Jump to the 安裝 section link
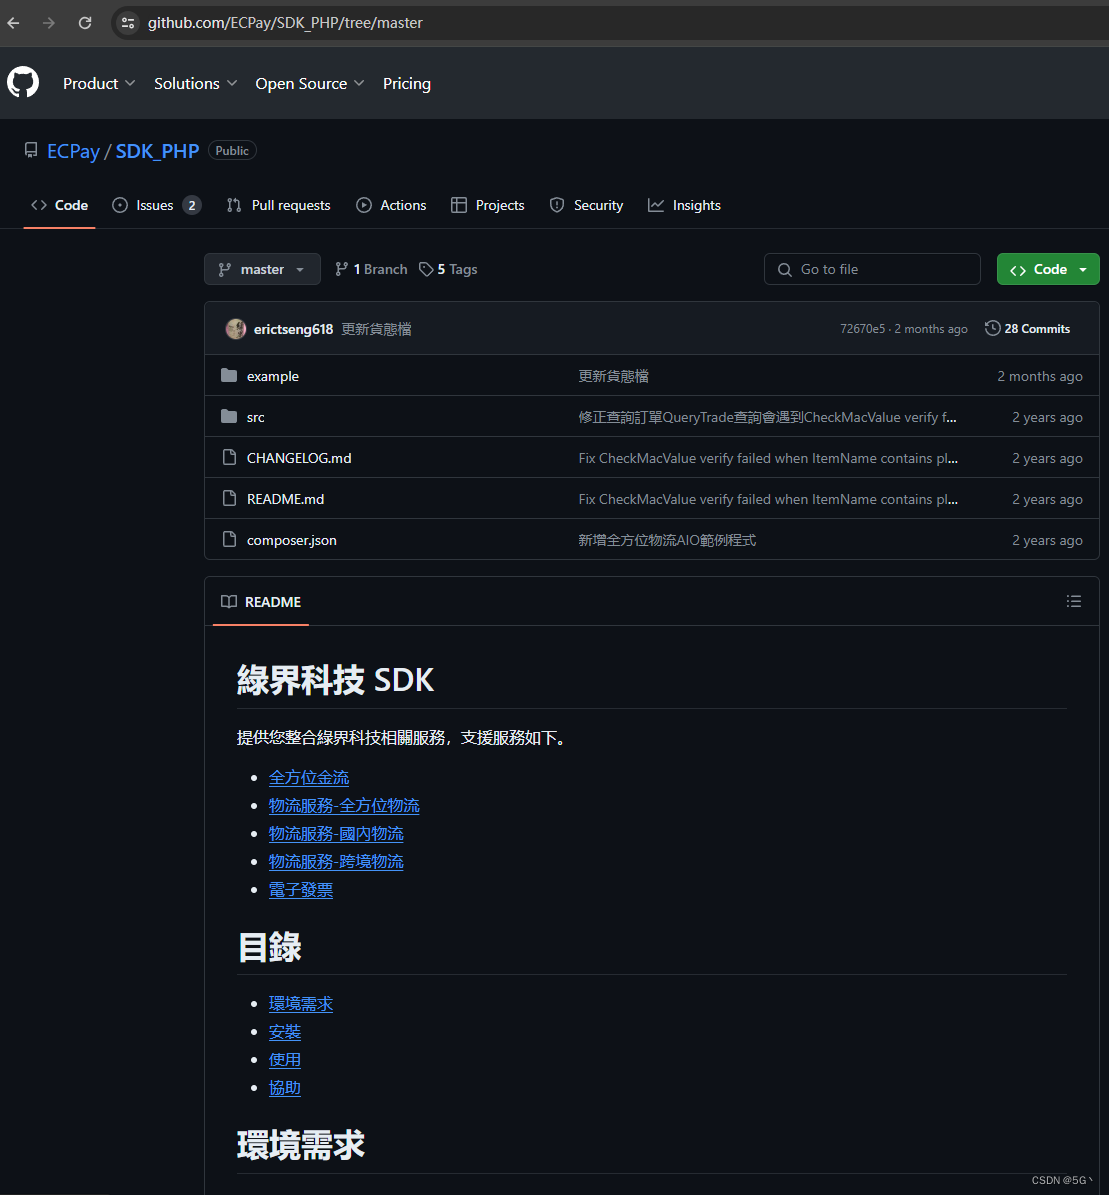1109x1195 pixels. click(285, 1033)
